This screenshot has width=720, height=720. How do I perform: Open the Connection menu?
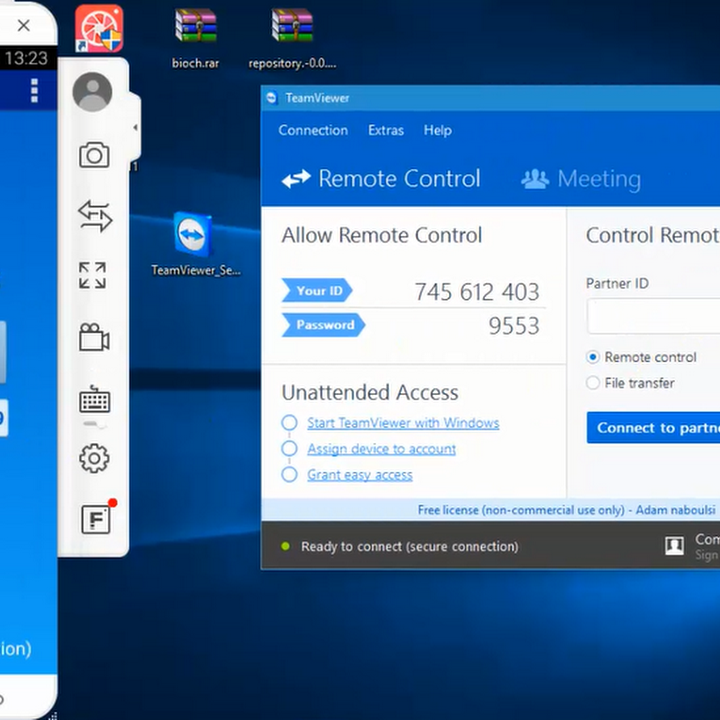click(313, 130)
